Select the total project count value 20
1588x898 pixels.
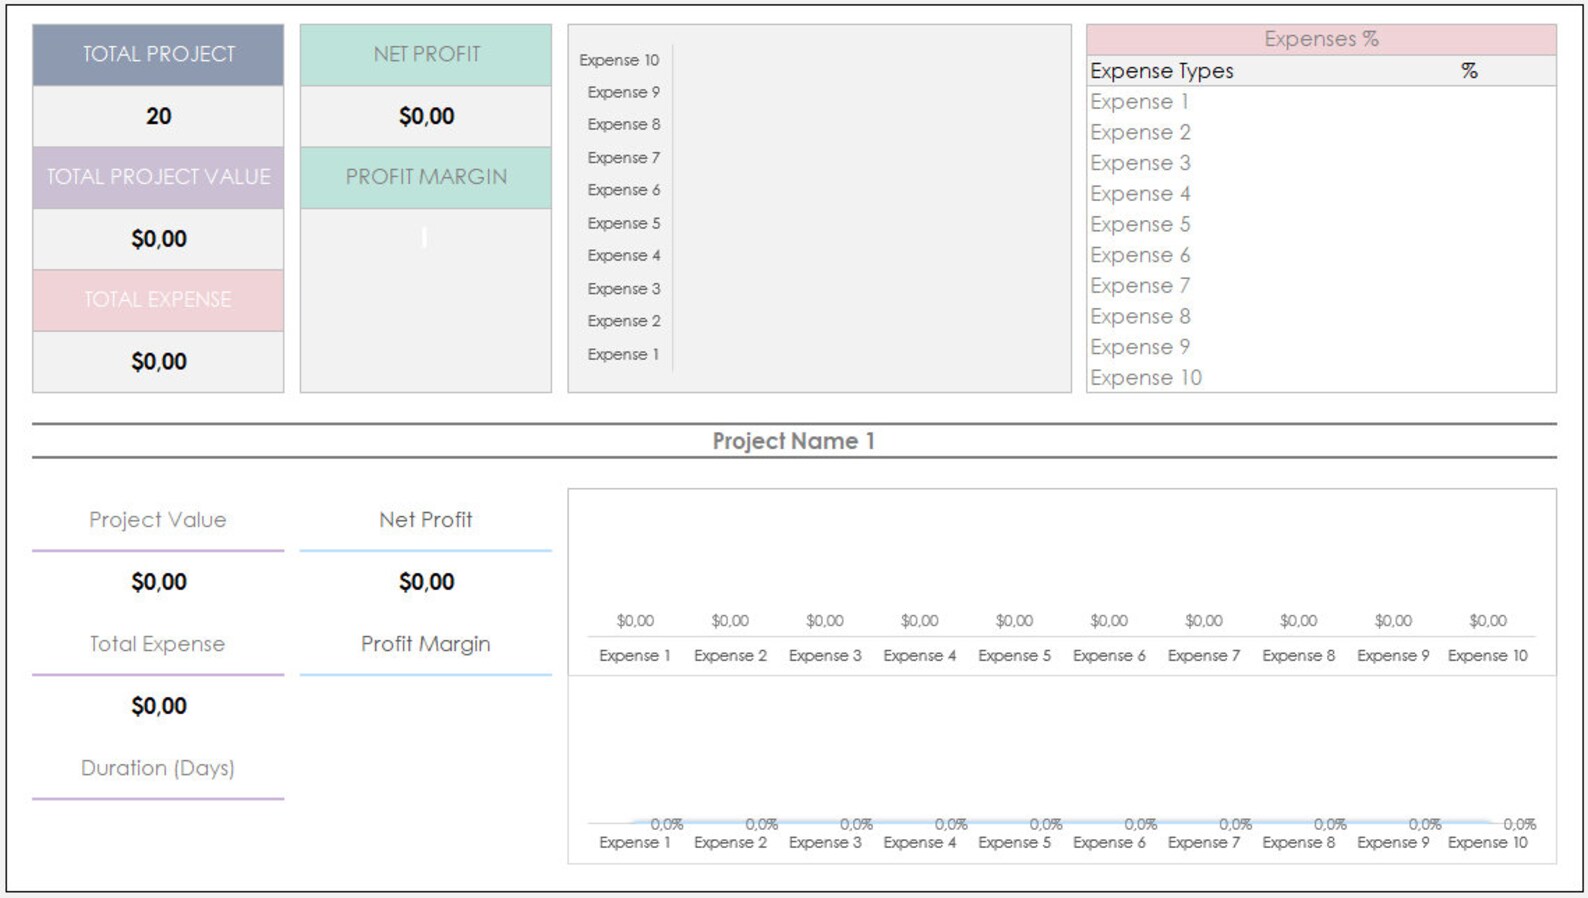click(x=158, y=116)
